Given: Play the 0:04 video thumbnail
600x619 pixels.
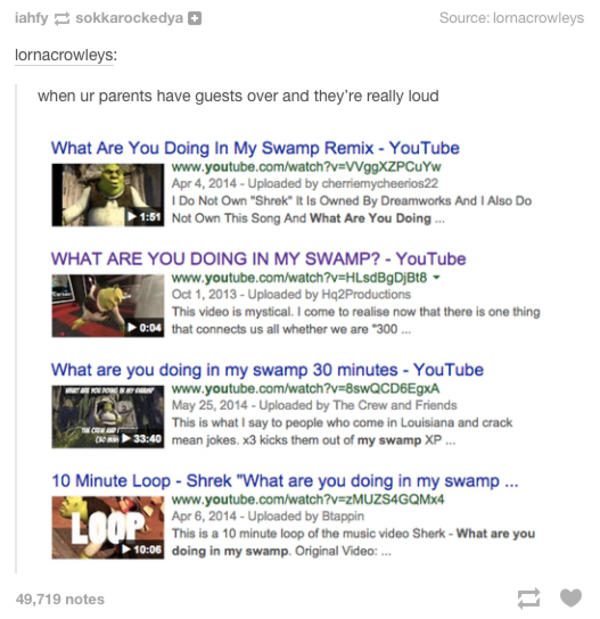Looking at the screenshot, I should [108, 306].
